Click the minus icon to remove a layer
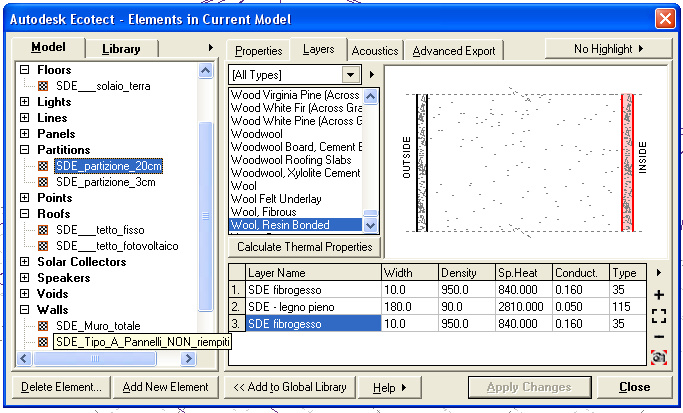Screen dimensions: 683x413 click(659, 337)
